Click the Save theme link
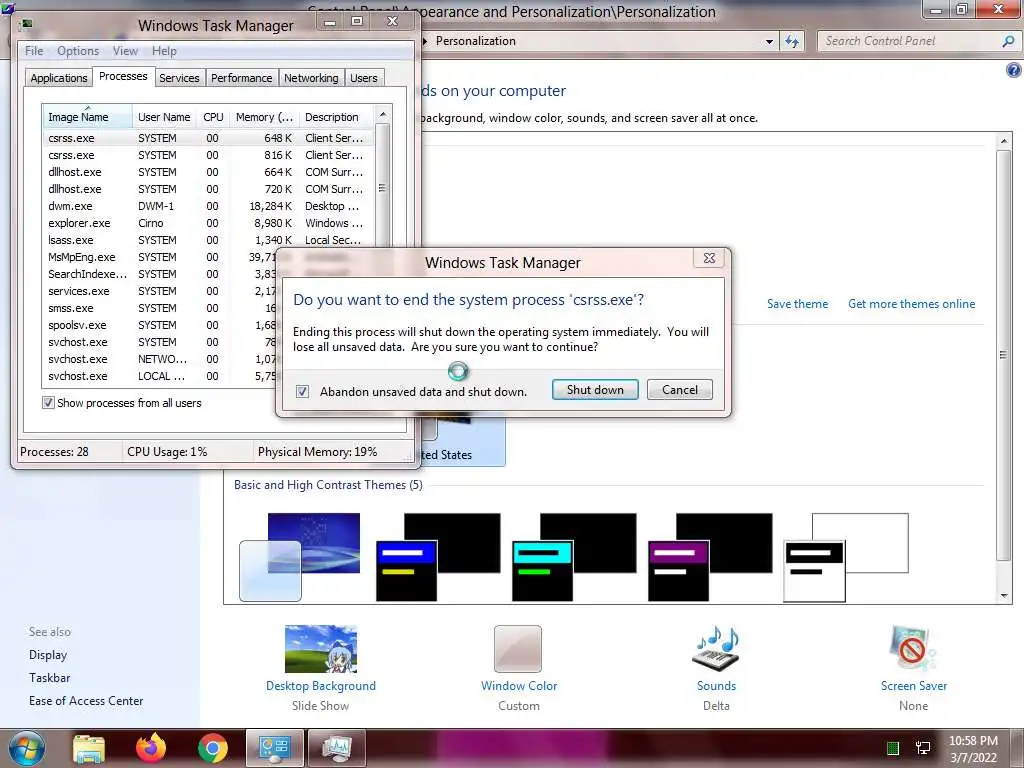Image resolution: width=1024 pixels, height=768 pixels. [797, 304]
